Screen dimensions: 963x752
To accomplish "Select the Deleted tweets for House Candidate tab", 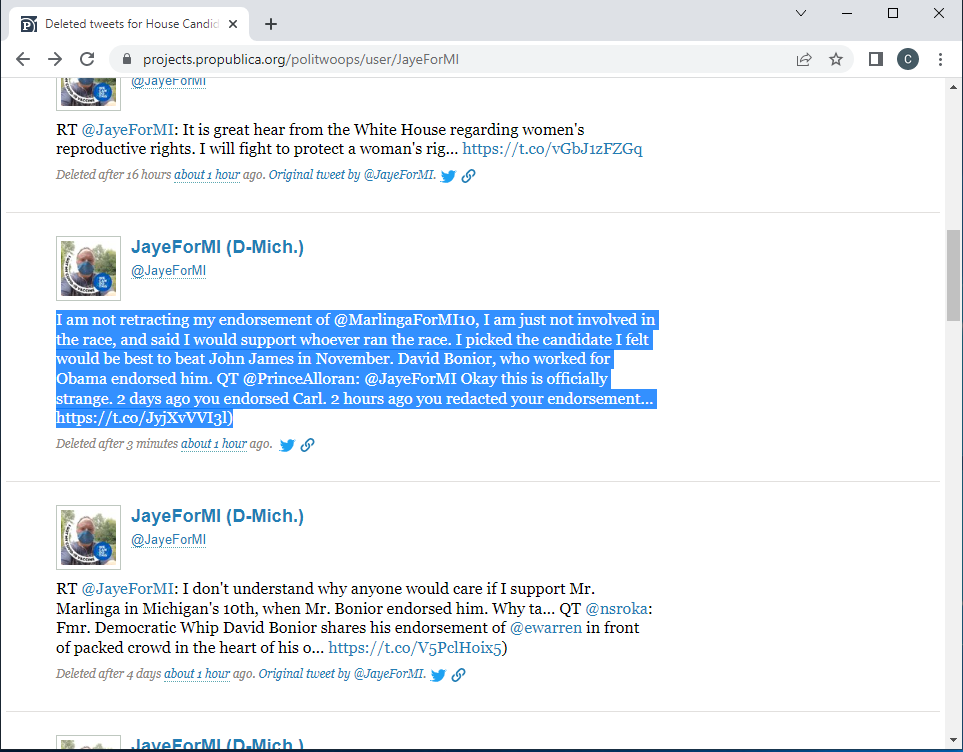I will (129, 24).
